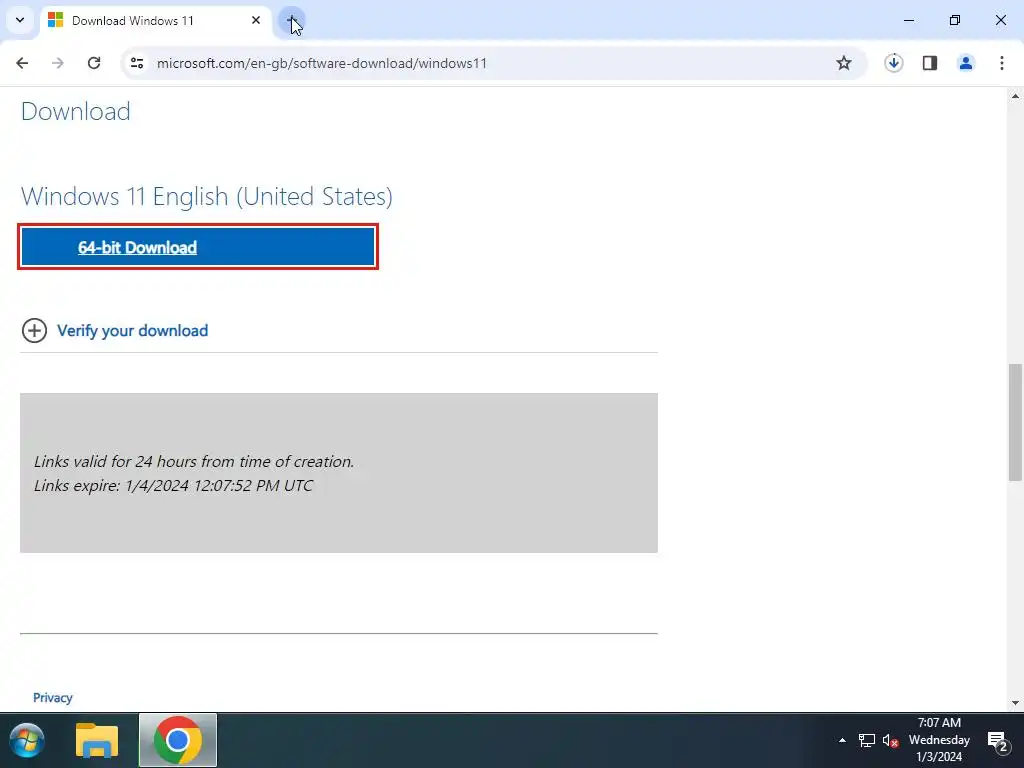Open File Explorer from the taskbar
This screenshot has height=768, width=1024.
[x=97, y=741]
